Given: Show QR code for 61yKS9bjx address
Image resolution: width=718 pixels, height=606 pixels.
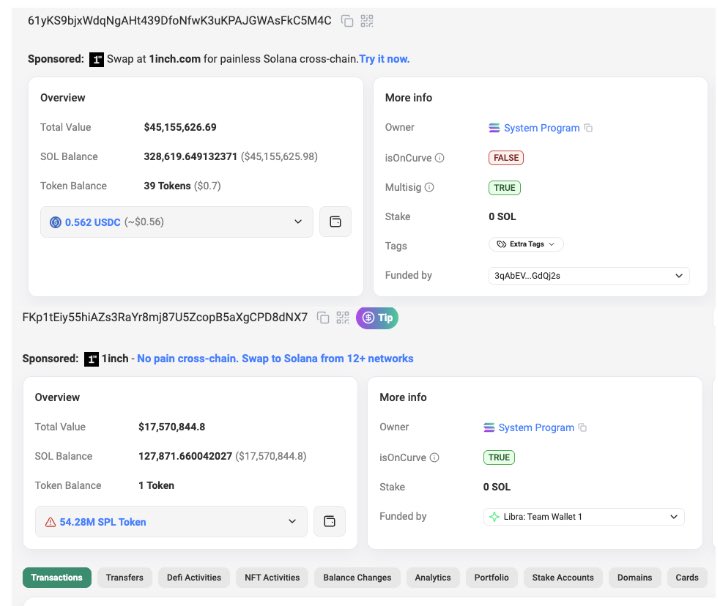Looking at the screenshot, I should coord(367,21).
